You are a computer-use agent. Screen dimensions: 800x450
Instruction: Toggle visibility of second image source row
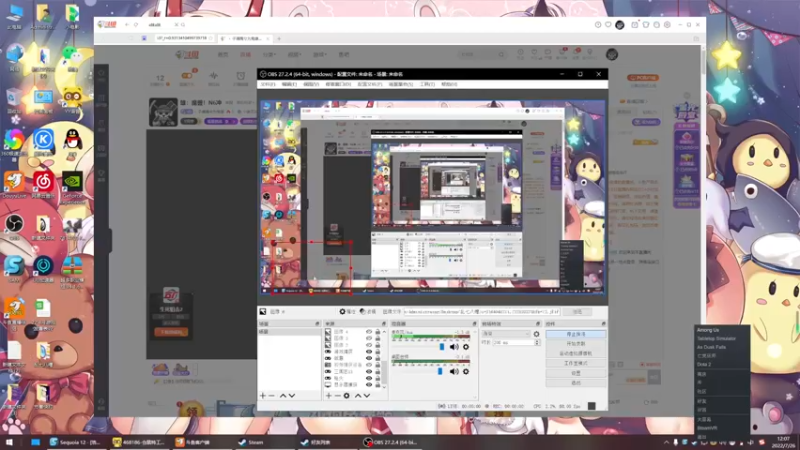[369, 338]
